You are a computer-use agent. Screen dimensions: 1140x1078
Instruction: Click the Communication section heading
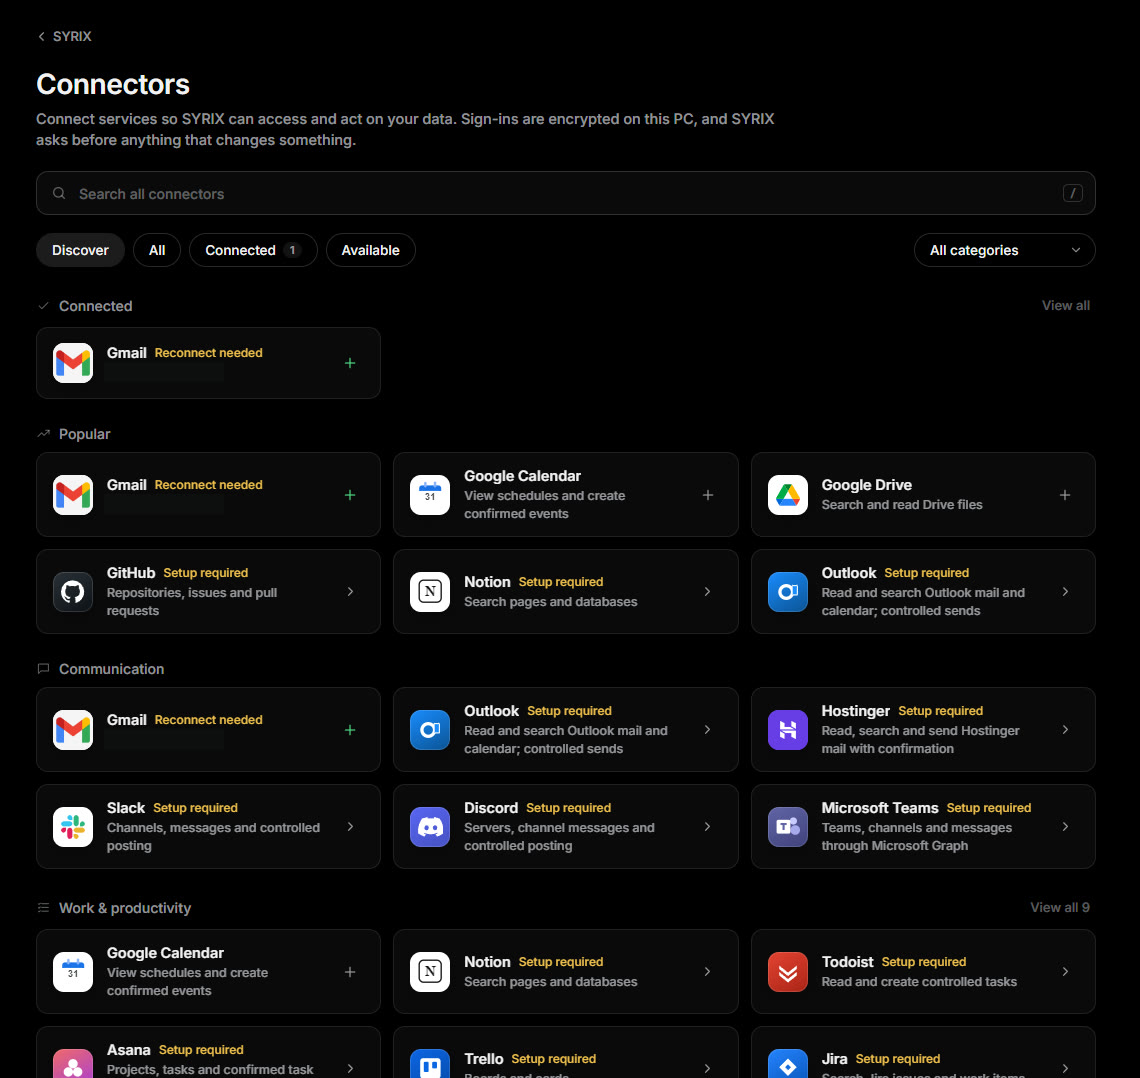pyautogui.click(x=111, y=669)
